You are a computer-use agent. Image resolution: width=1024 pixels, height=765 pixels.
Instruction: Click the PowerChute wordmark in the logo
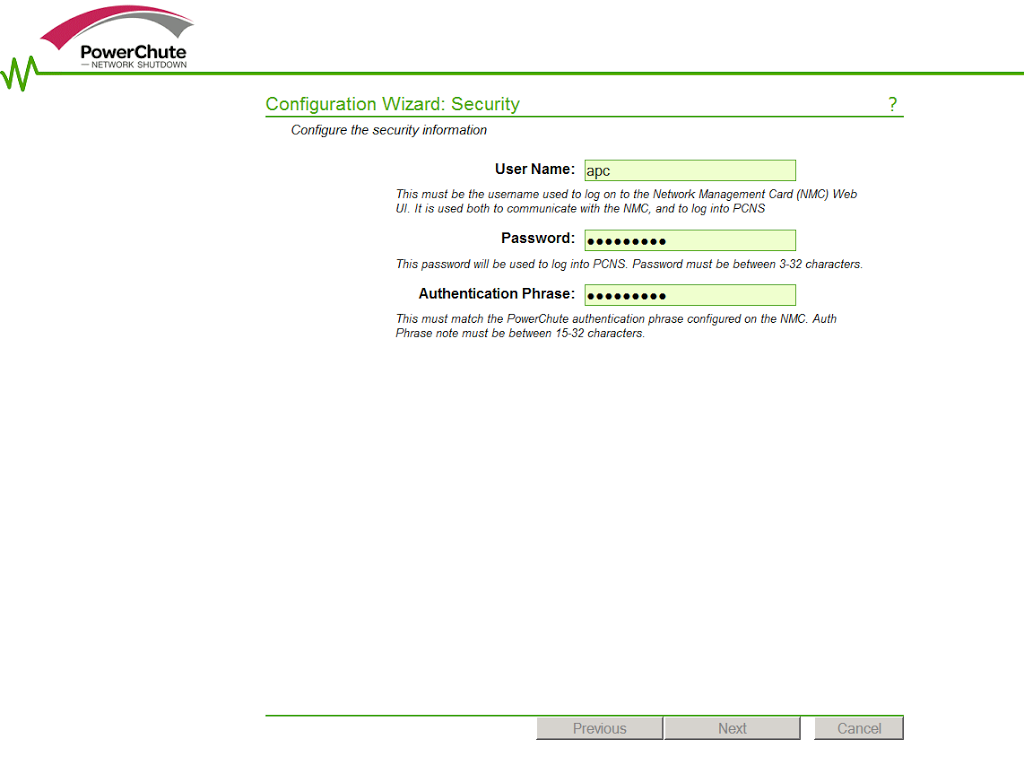tap(133, 52)
